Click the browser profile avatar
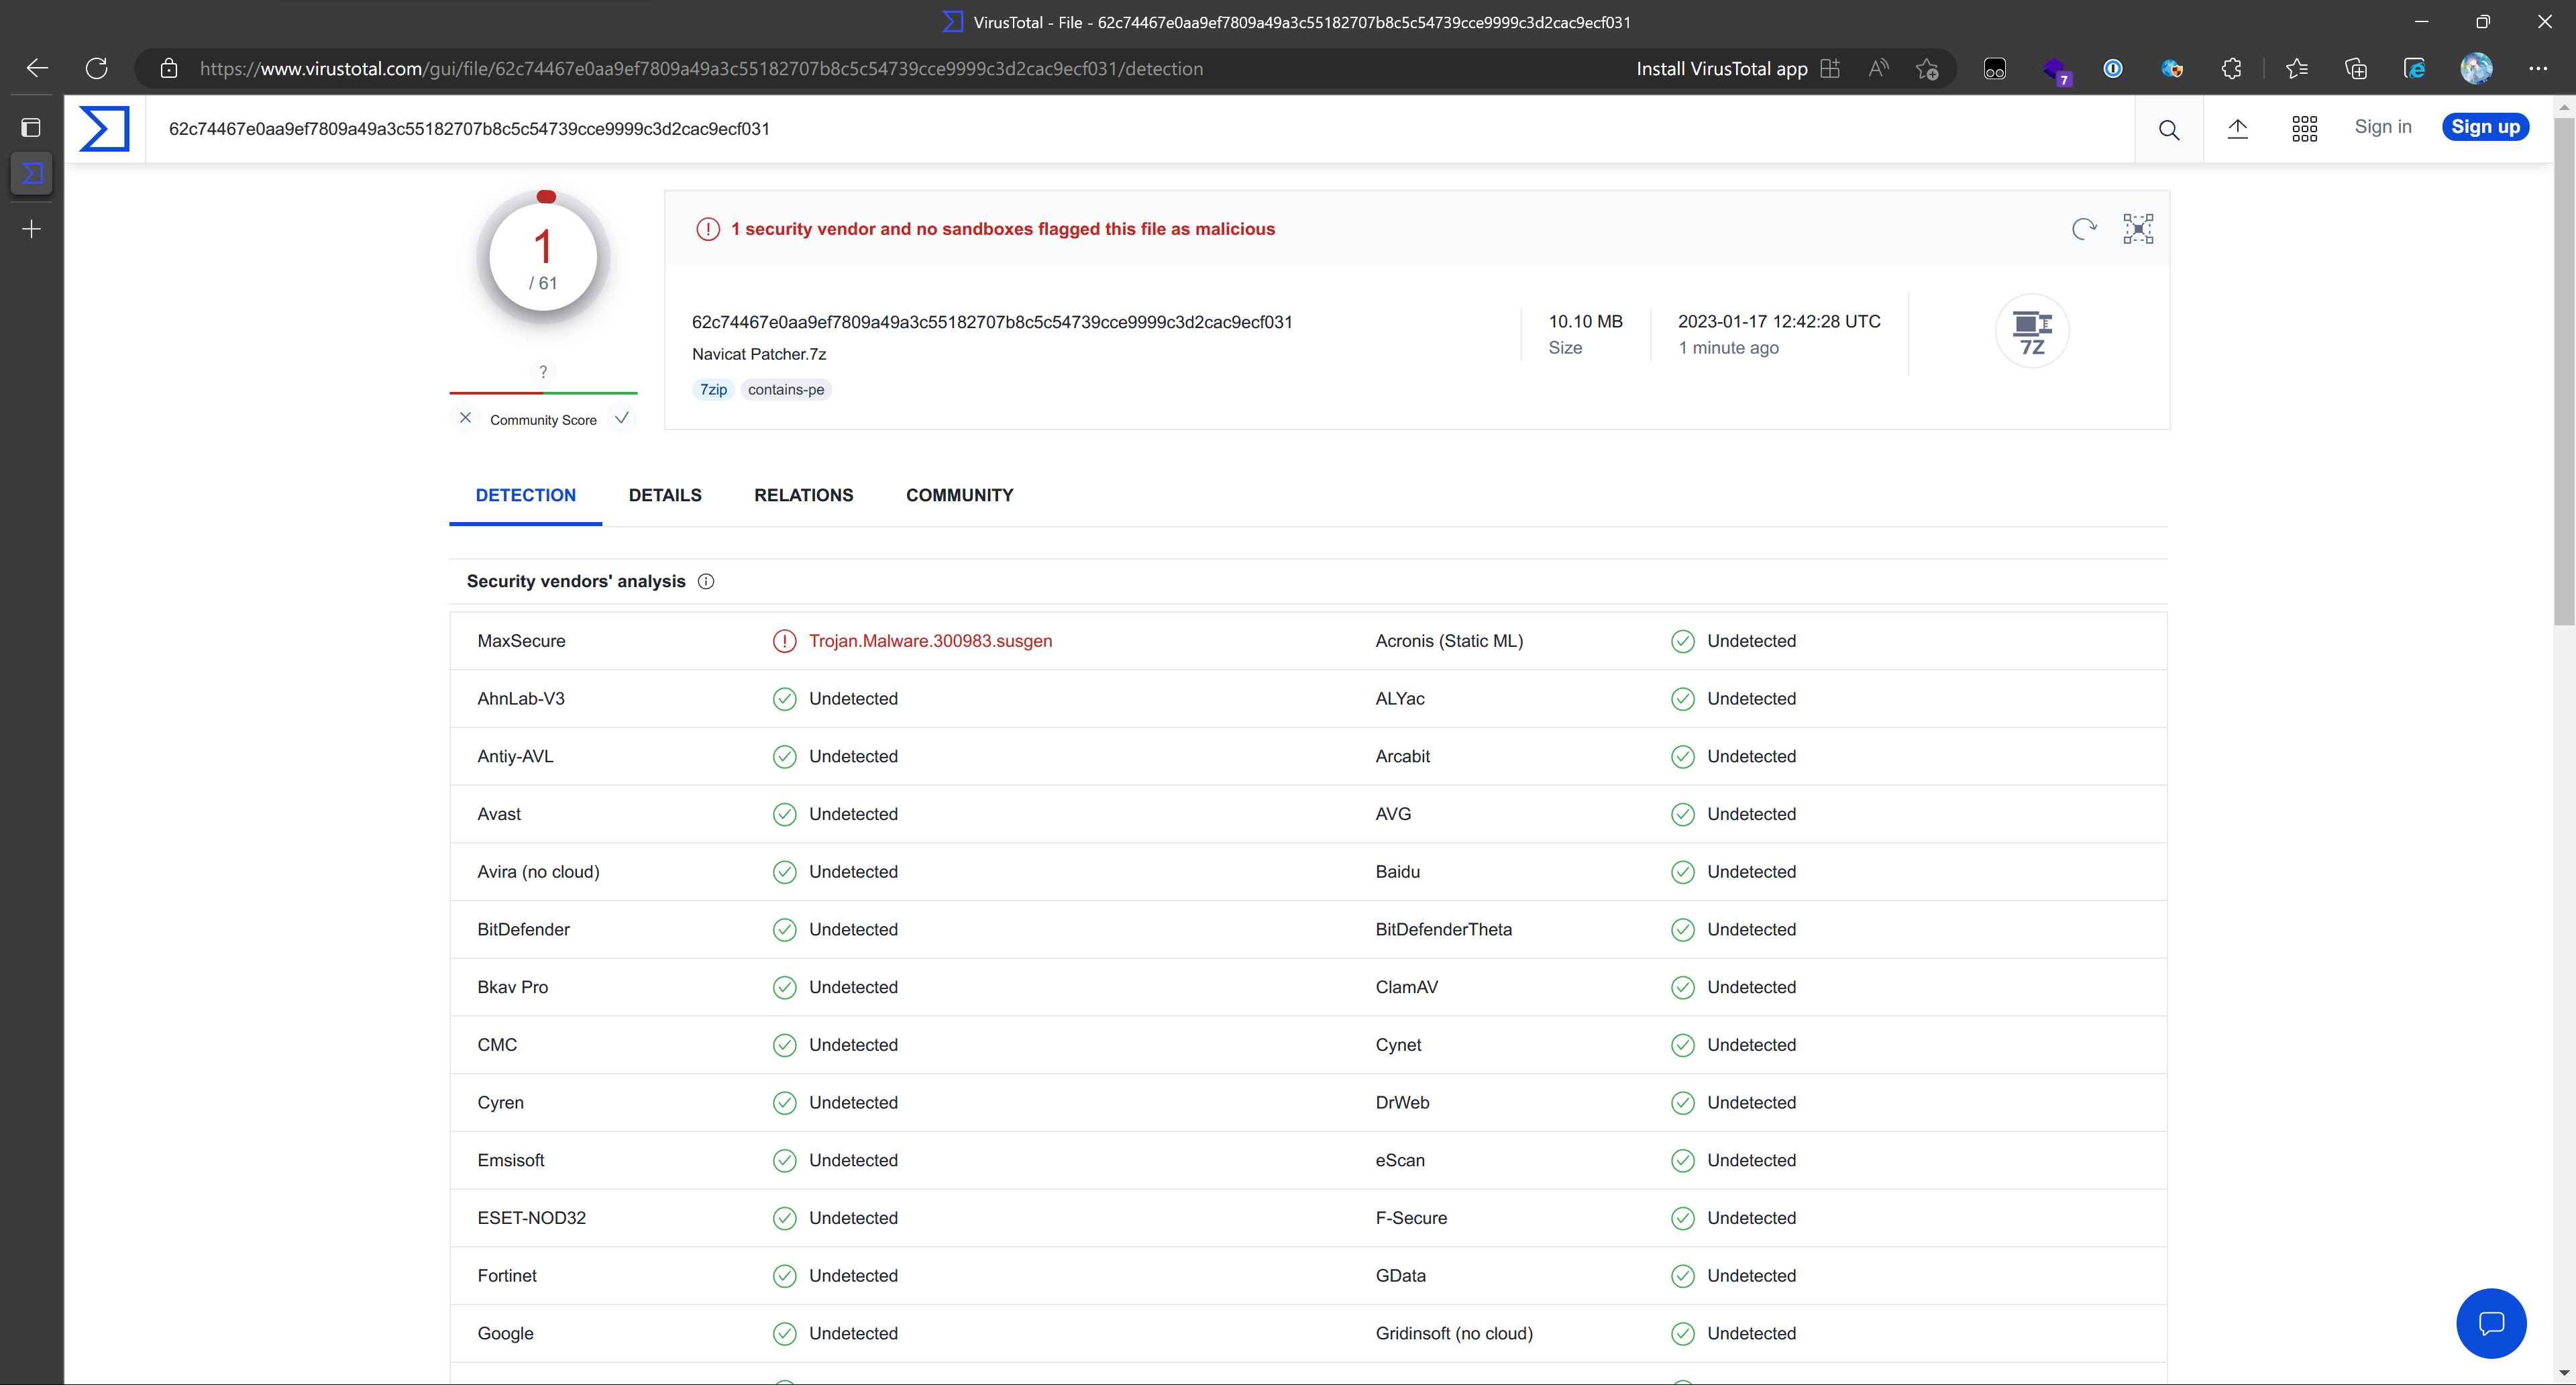 [x=2476, y=68]
